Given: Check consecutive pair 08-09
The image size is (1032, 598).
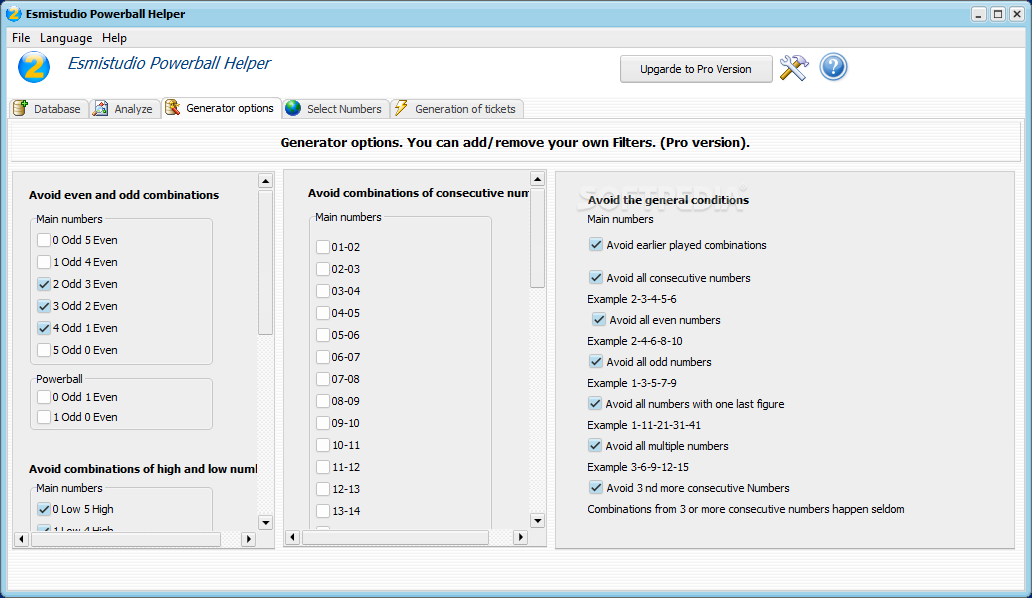Looking at the screenshot, I should coord(323,401).
